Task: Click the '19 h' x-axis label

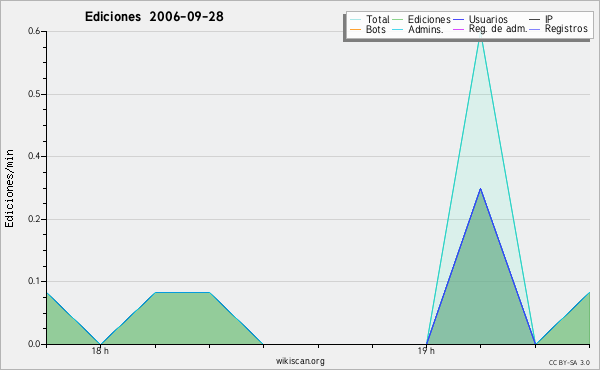Action: tap(426, 351)
